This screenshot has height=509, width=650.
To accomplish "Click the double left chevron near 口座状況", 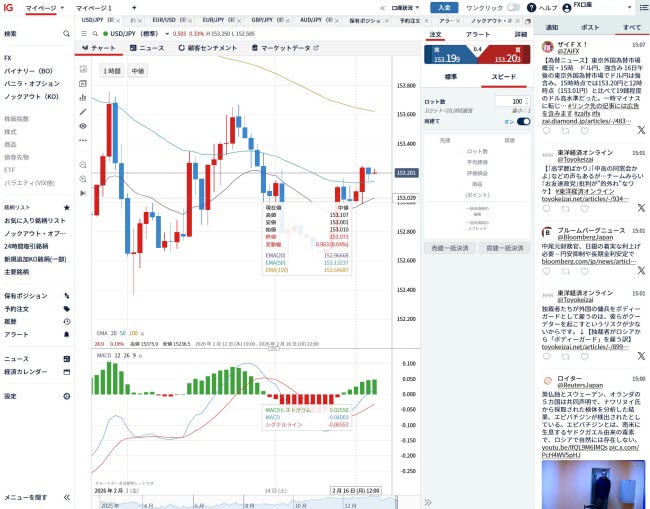I will [x=382, y=7].
